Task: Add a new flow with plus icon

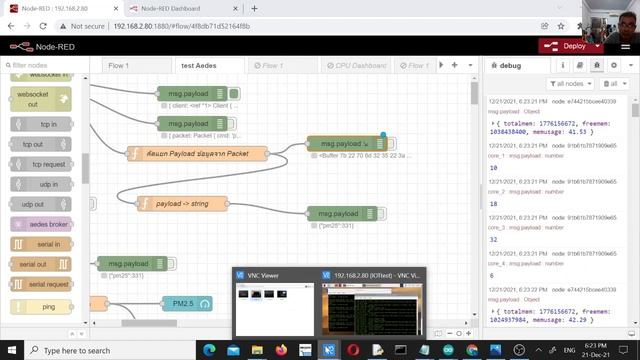Action: tap(454, 65)
